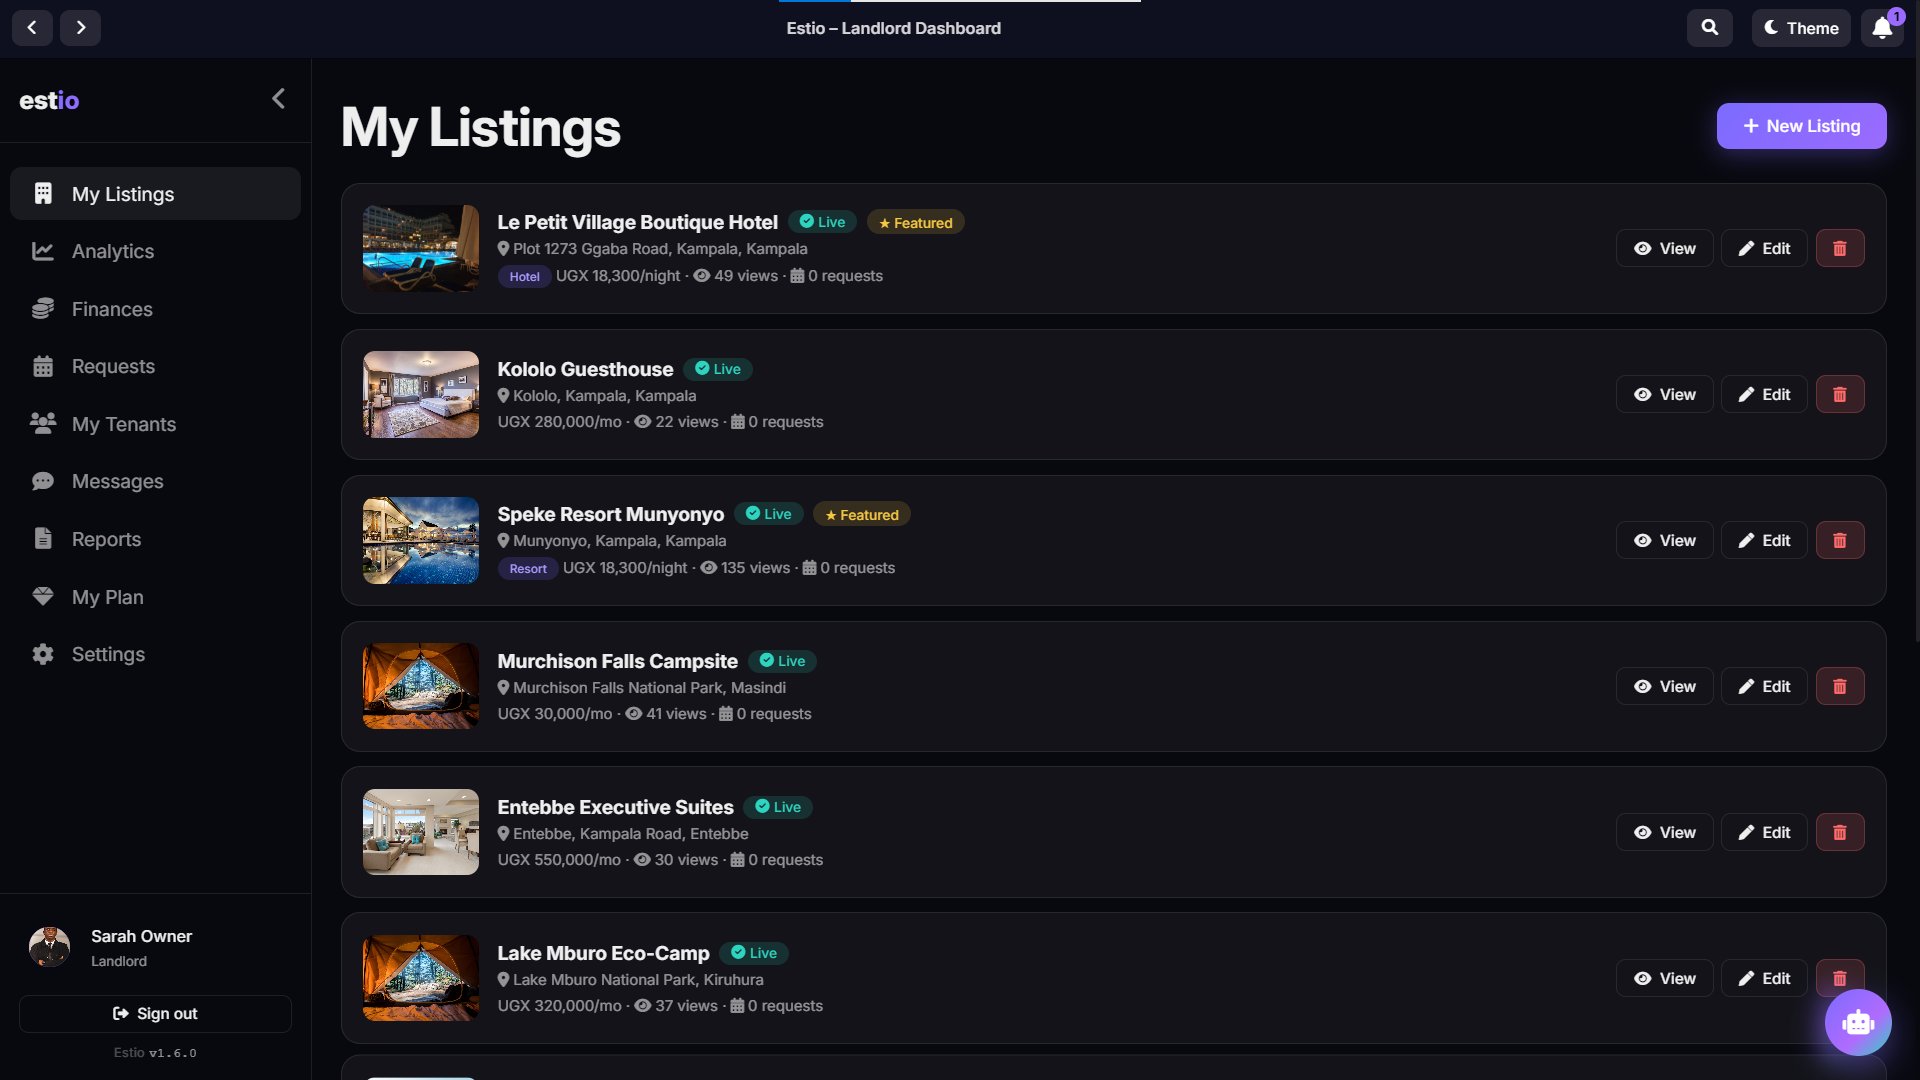1920x1080 pixels.
Task: Open the chatbot assistant bubble
Action: click(1858, 1022)
